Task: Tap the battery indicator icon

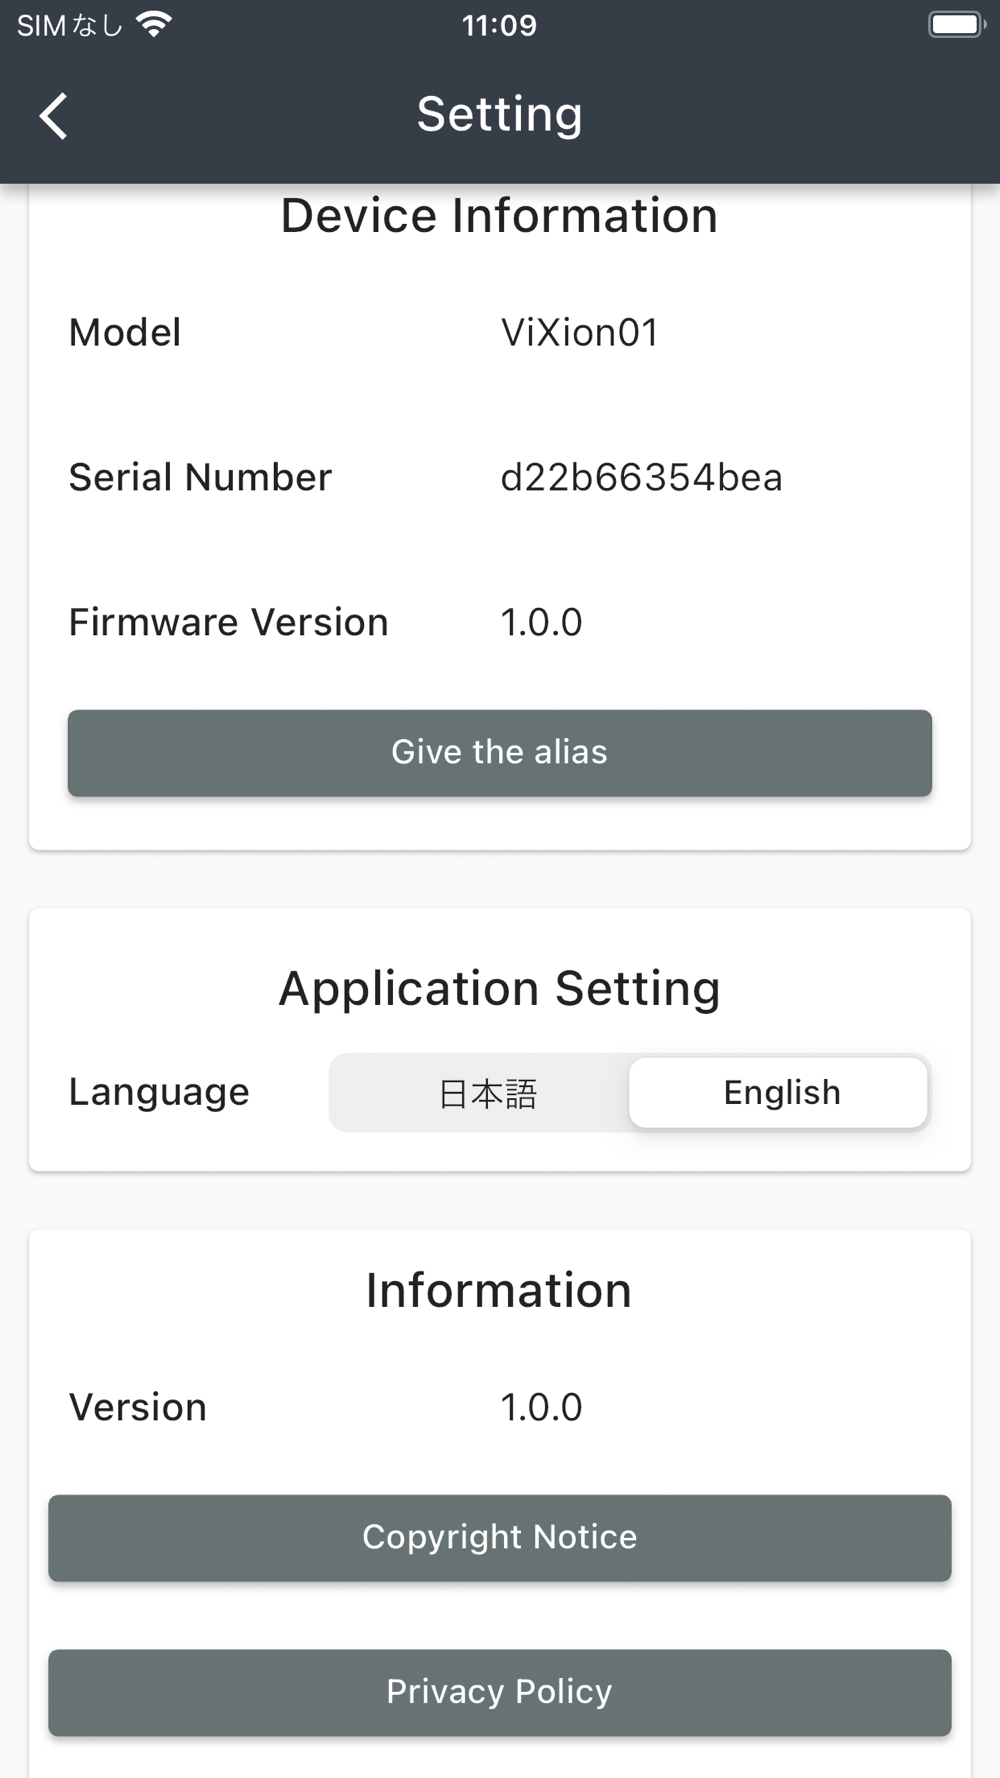Action: click(957, 24)
